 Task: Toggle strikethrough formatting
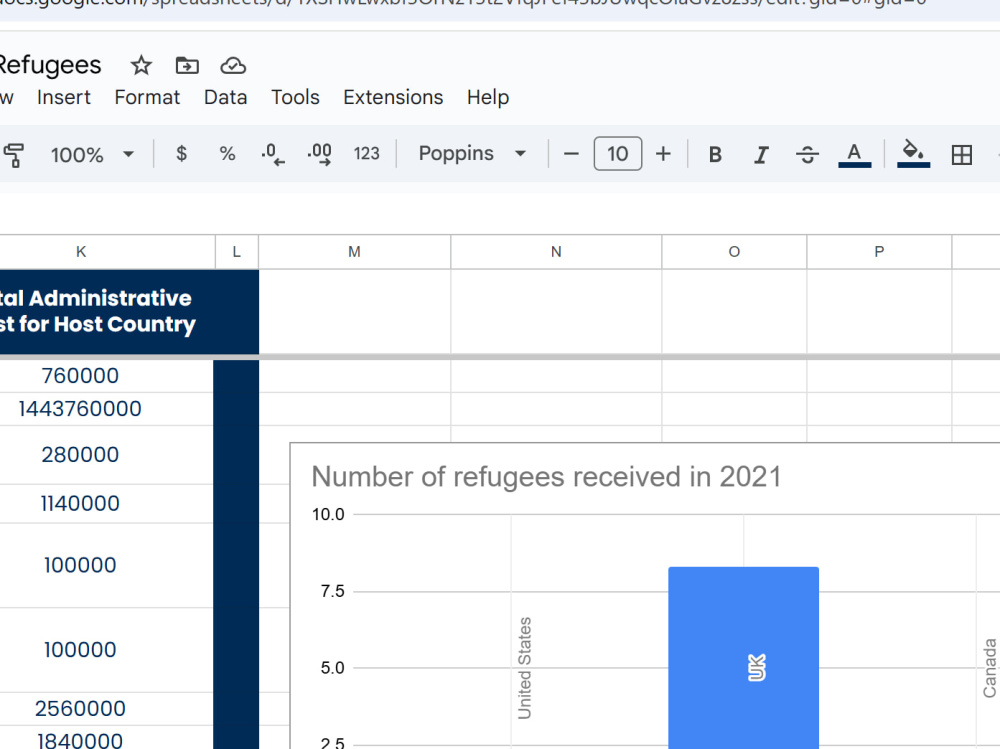pyautogui.click(x=807, y=154)
